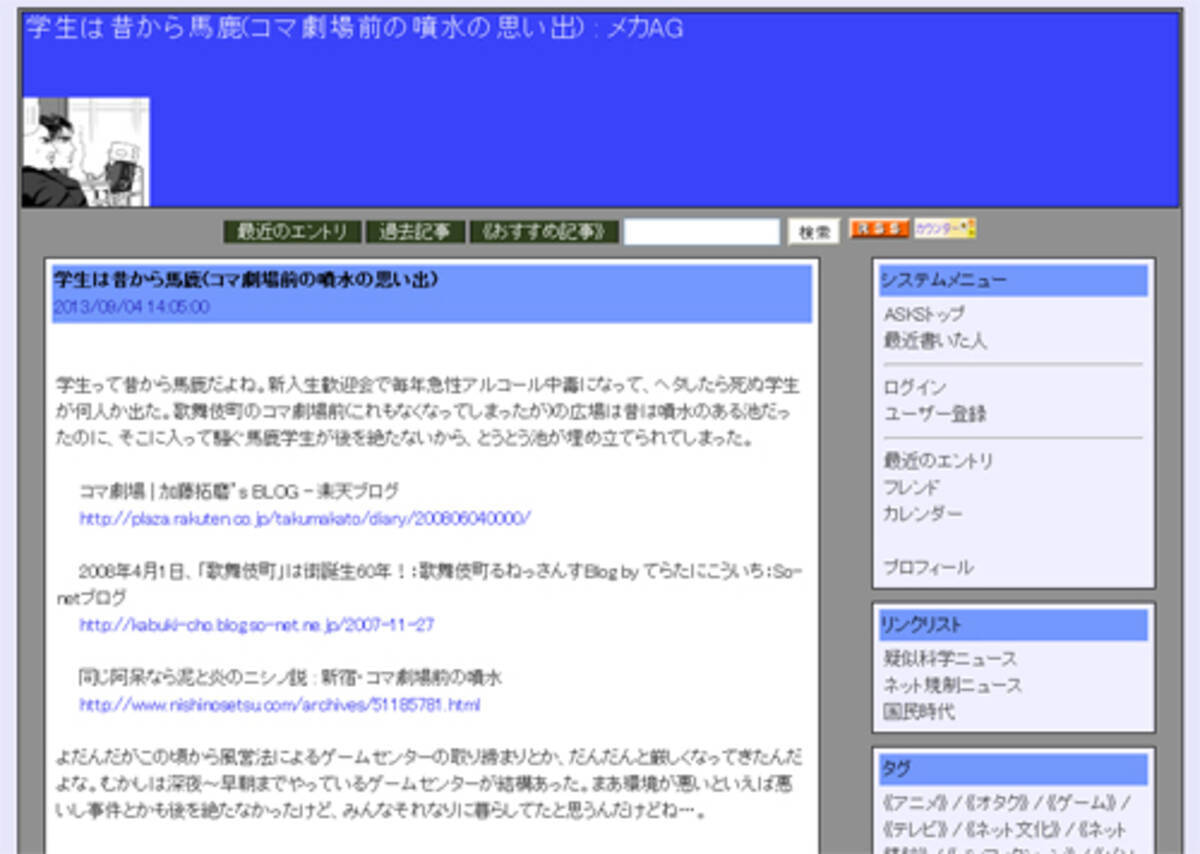
Task: Click the yellow counter badge icon
Action: 944,229
